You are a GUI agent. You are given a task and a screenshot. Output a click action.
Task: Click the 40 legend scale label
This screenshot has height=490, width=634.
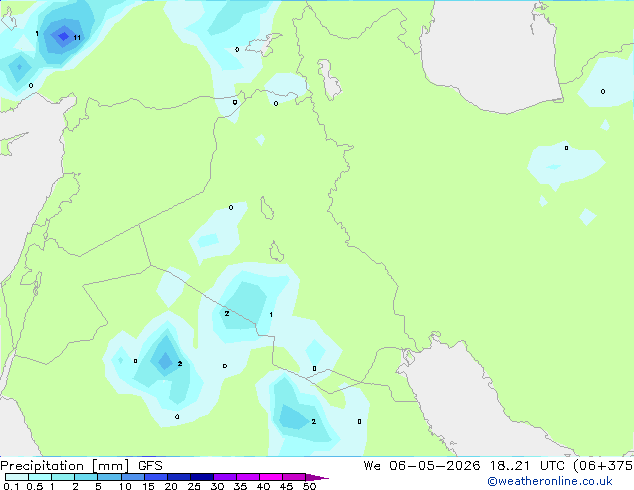(x=263, y=486)
